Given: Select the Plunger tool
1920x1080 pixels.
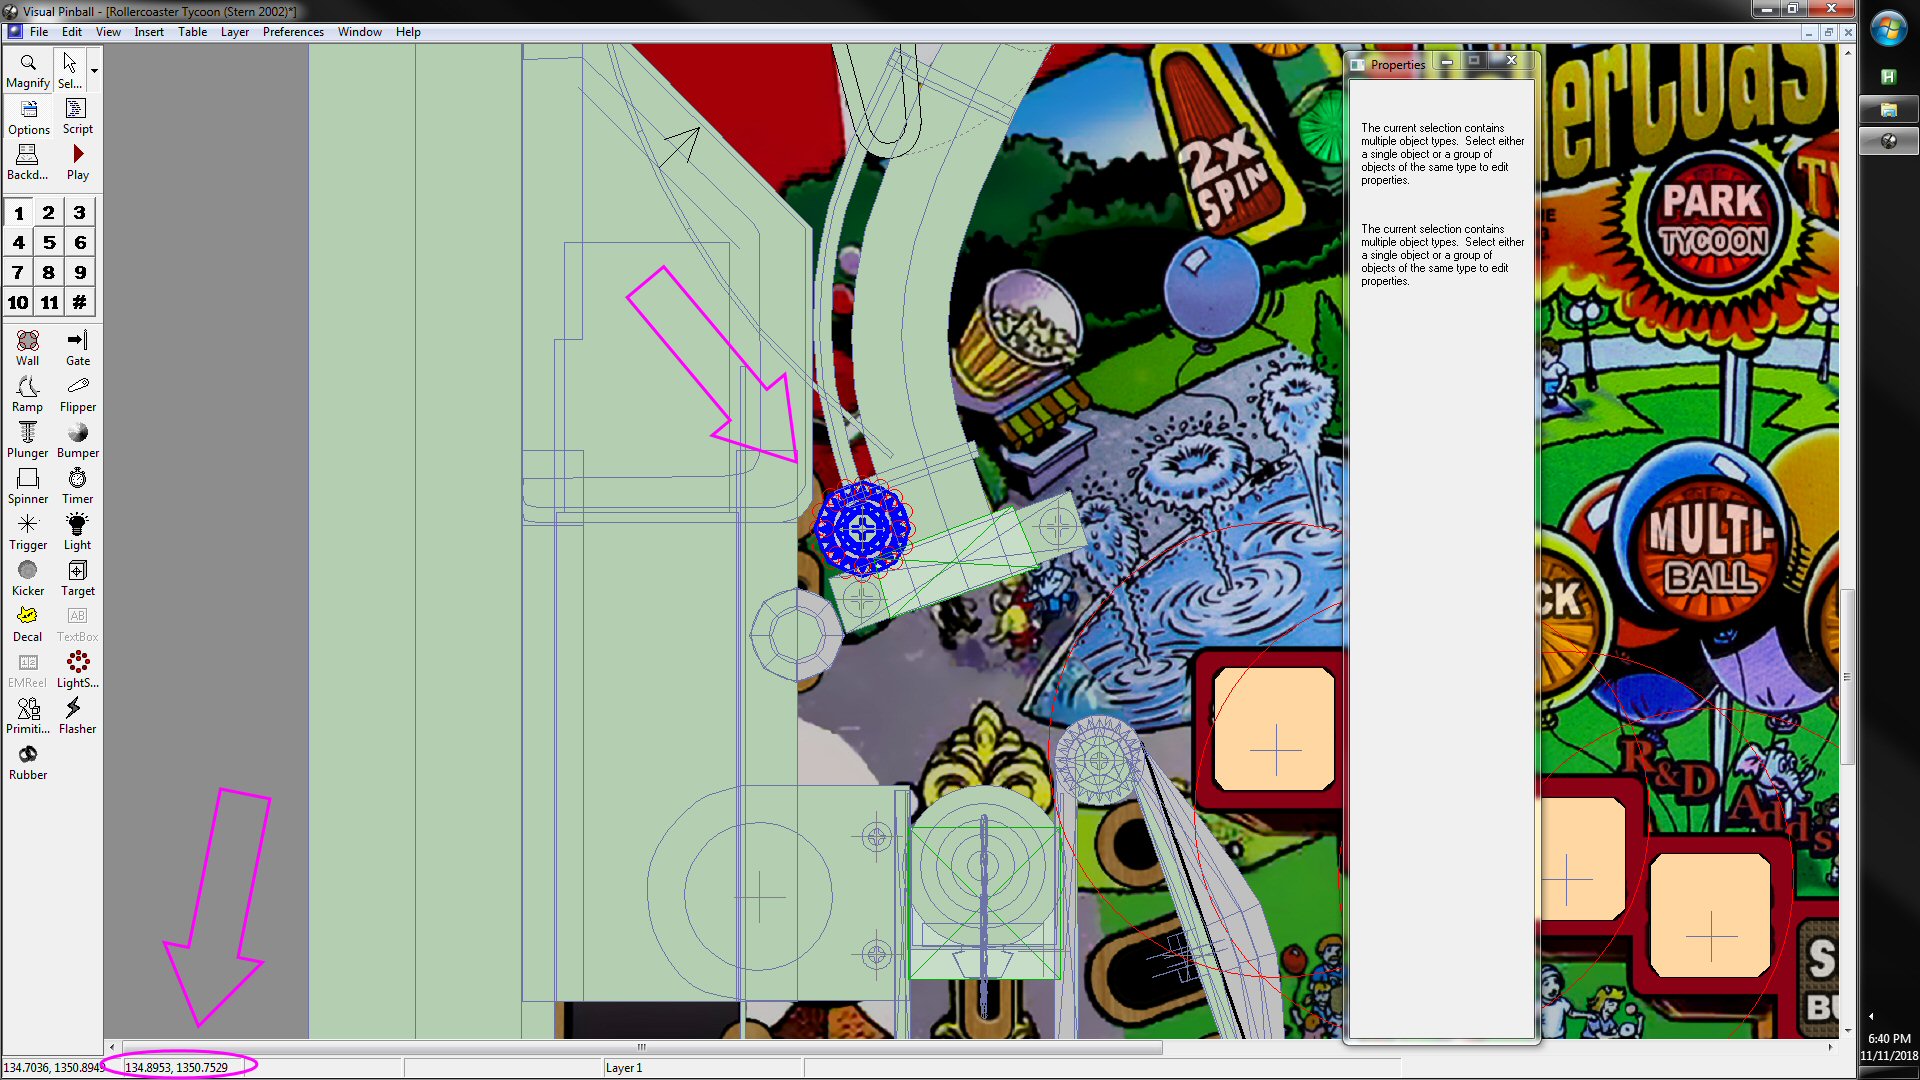Looking at the screenshot, I should tap(27, 440).
